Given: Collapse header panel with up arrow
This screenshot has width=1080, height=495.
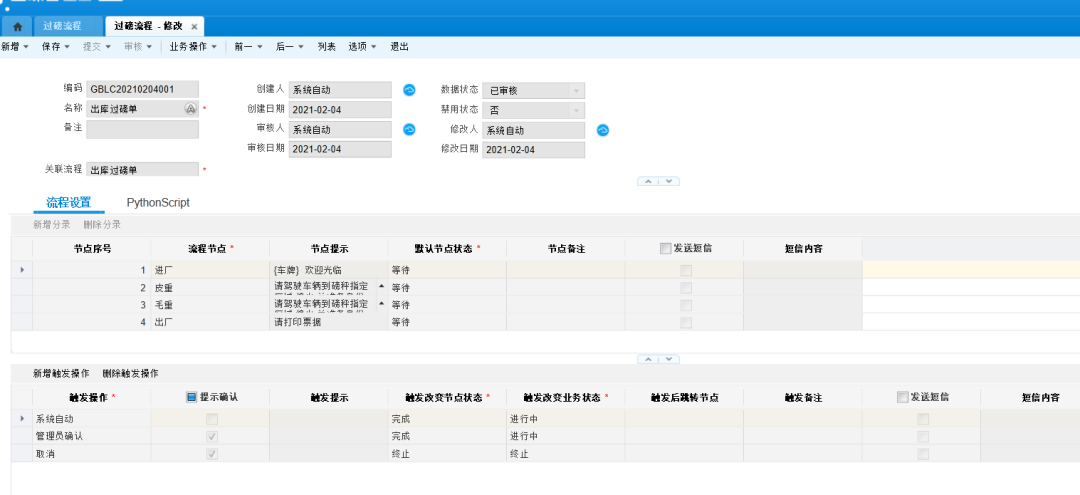Looking at the screenshot, I should [648, 181].
